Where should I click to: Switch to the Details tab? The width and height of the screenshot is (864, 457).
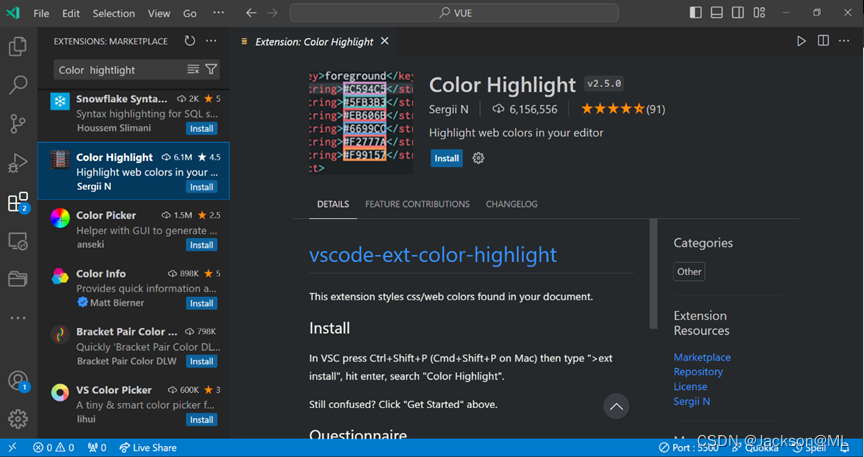click(x=333, y=205)
